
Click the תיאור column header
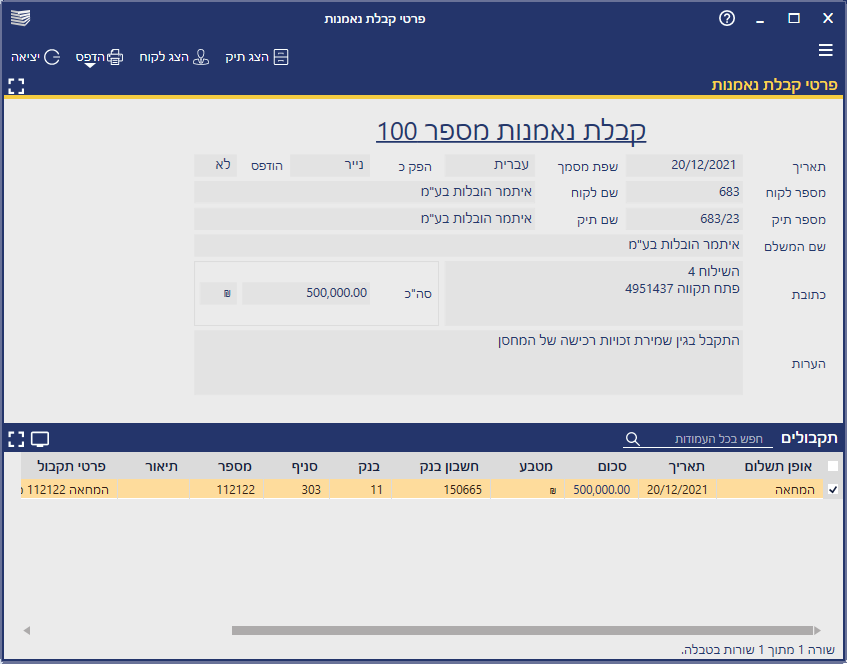pos(153,466)
